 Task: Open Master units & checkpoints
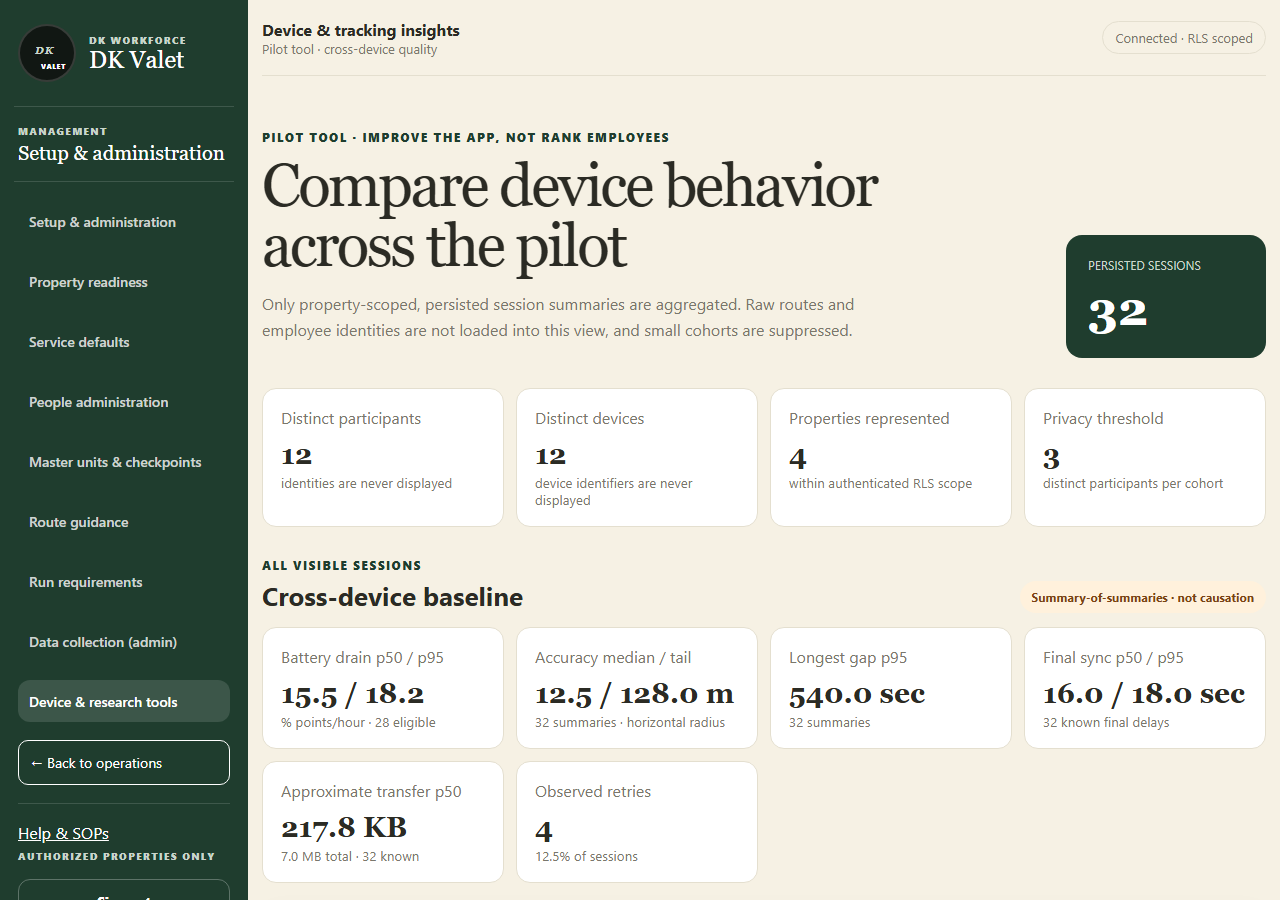[x=124, y=462]
